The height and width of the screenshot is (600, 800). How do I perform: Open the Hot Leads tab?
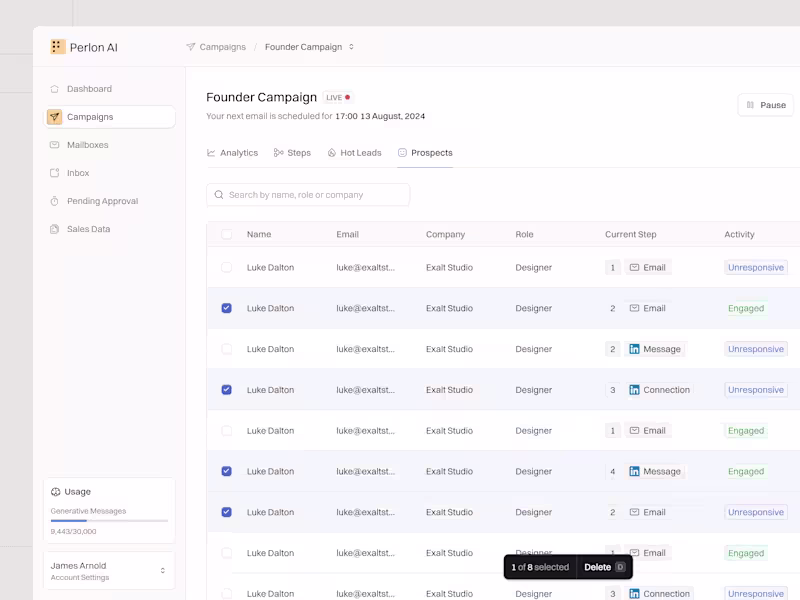coord(354,153)
